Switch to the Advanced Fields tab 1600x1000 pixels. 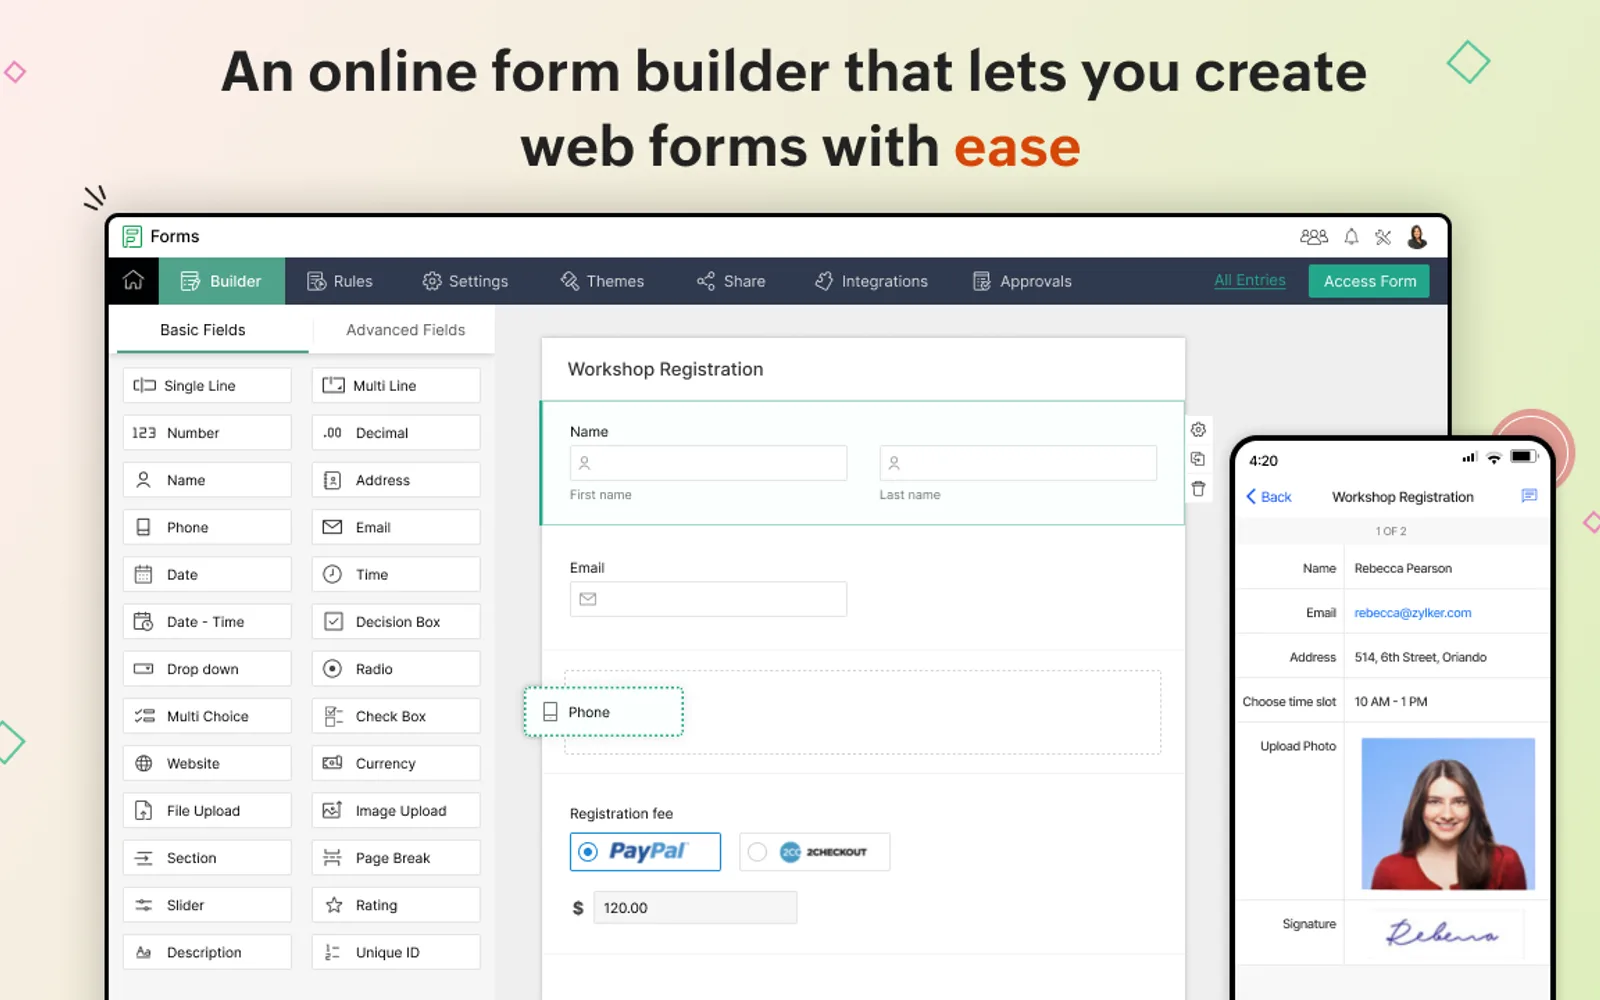(x=405, y=330)
